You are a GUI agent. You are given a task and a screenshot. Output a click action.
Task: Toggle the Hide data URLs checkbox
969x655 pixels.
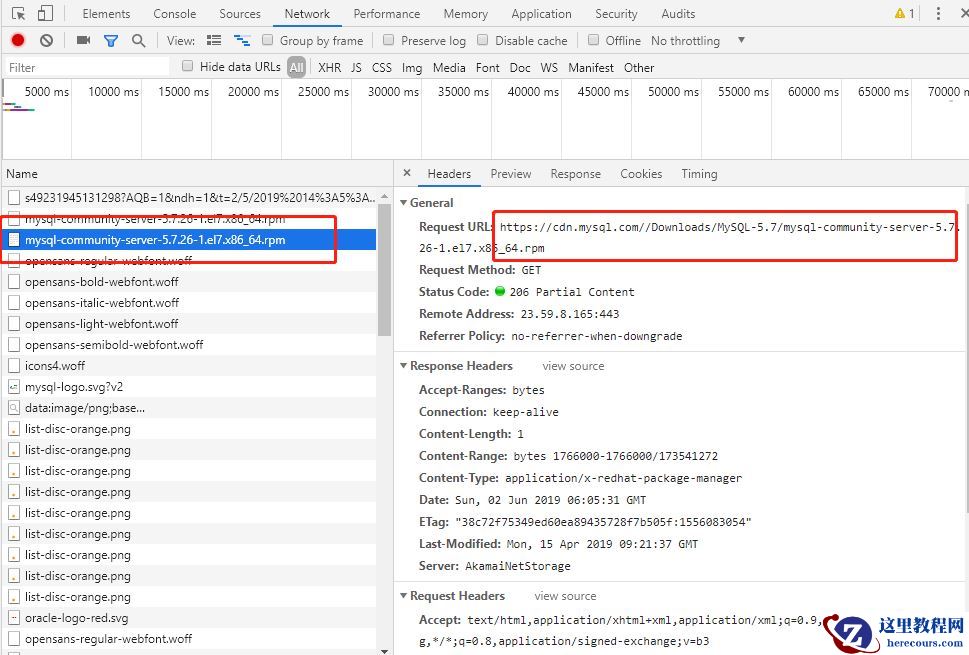click(187, 66)
